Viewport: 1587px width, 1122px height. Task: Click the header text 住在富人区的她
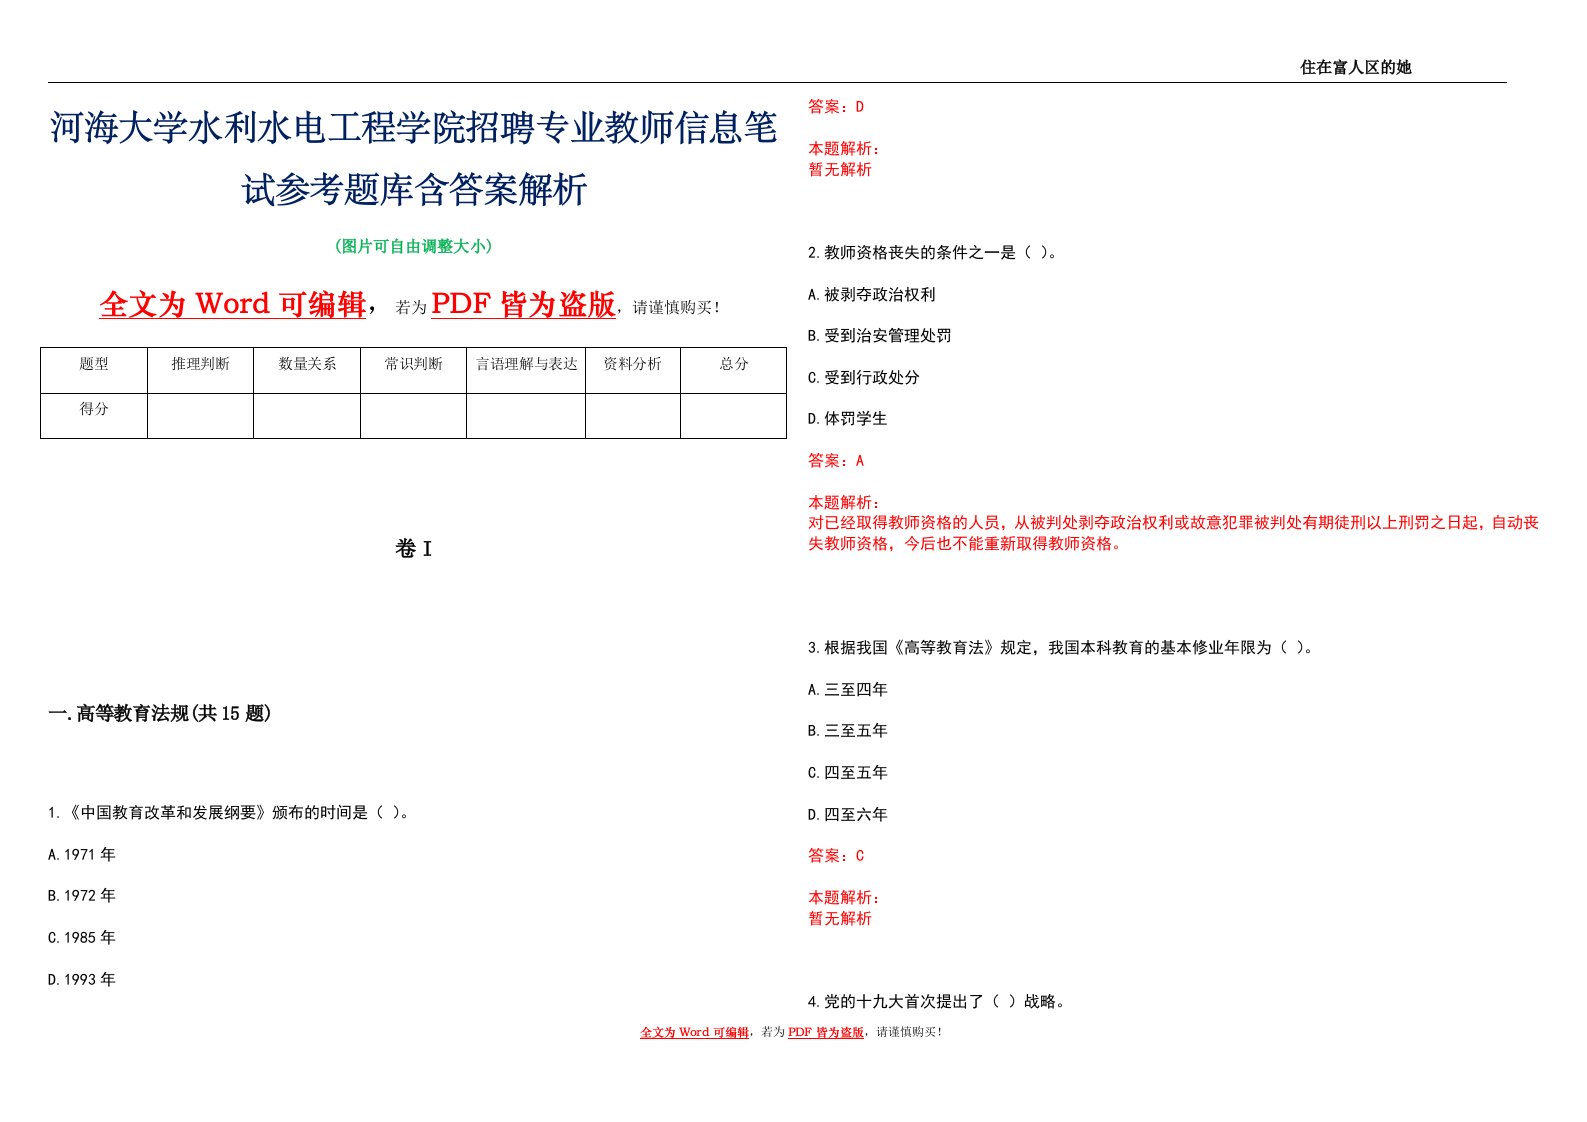(1355, 67)
